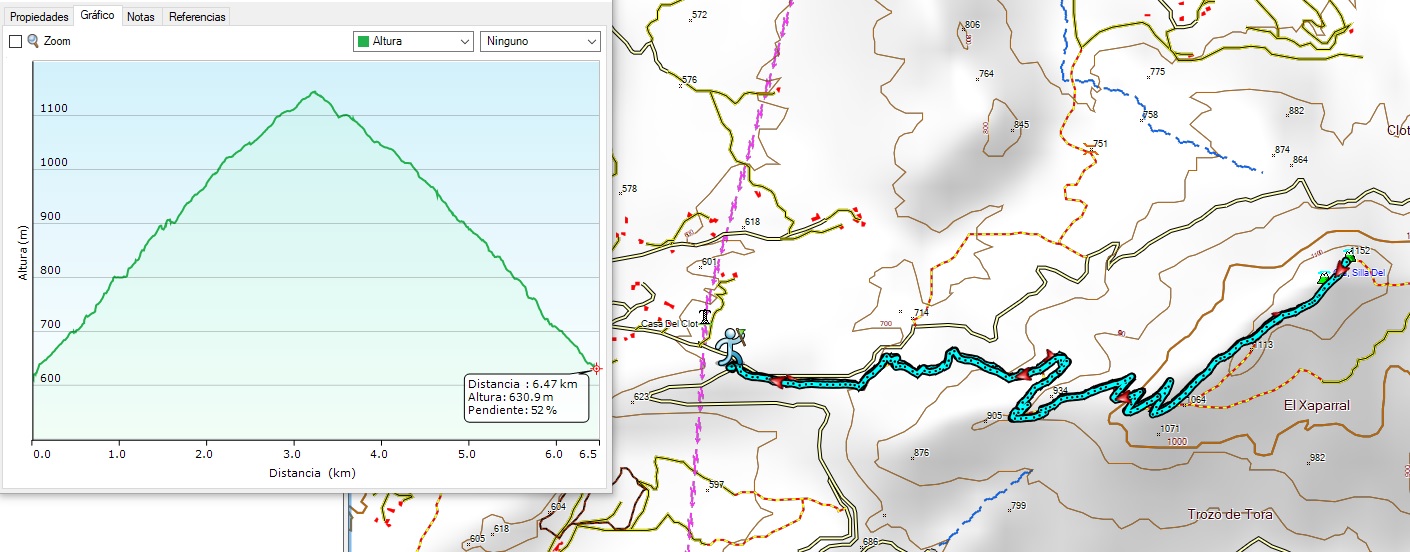Open the Notas tab
Viewport: 1410px width, 552px height.
pyautogui.click(x=141, y=17)
